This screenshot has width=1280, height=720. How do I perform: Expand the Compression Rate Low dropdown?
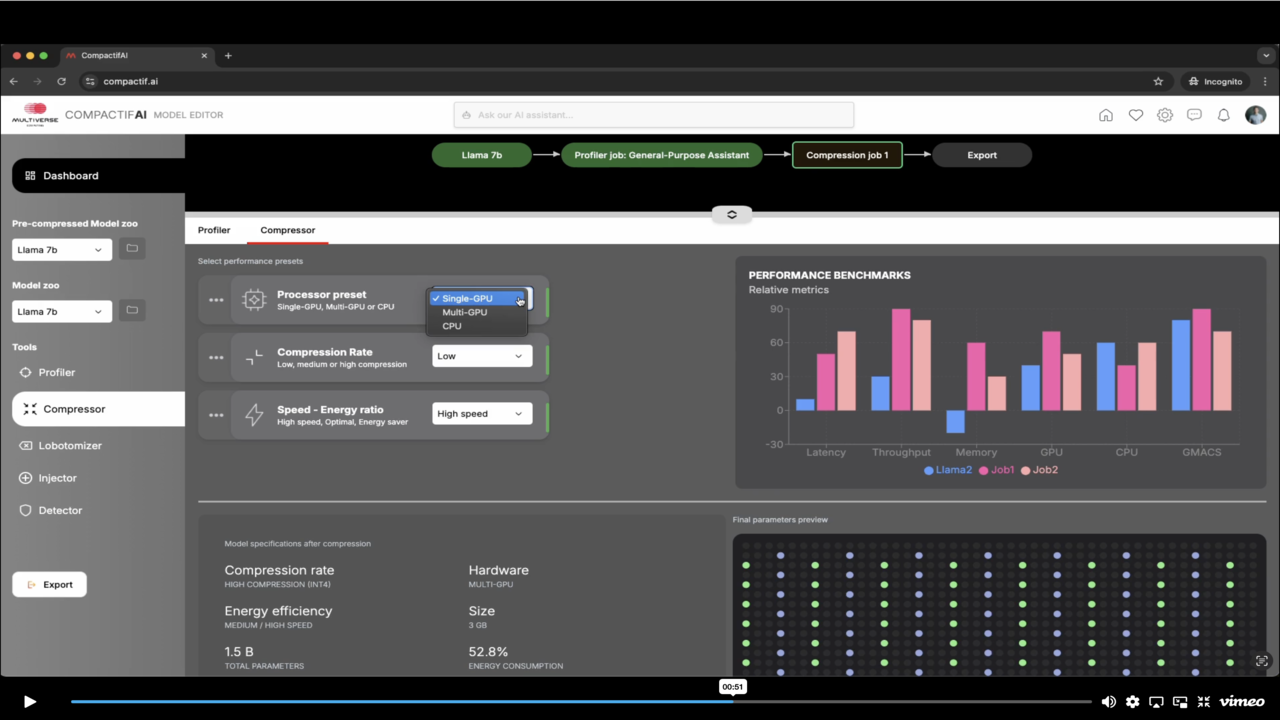482,356
